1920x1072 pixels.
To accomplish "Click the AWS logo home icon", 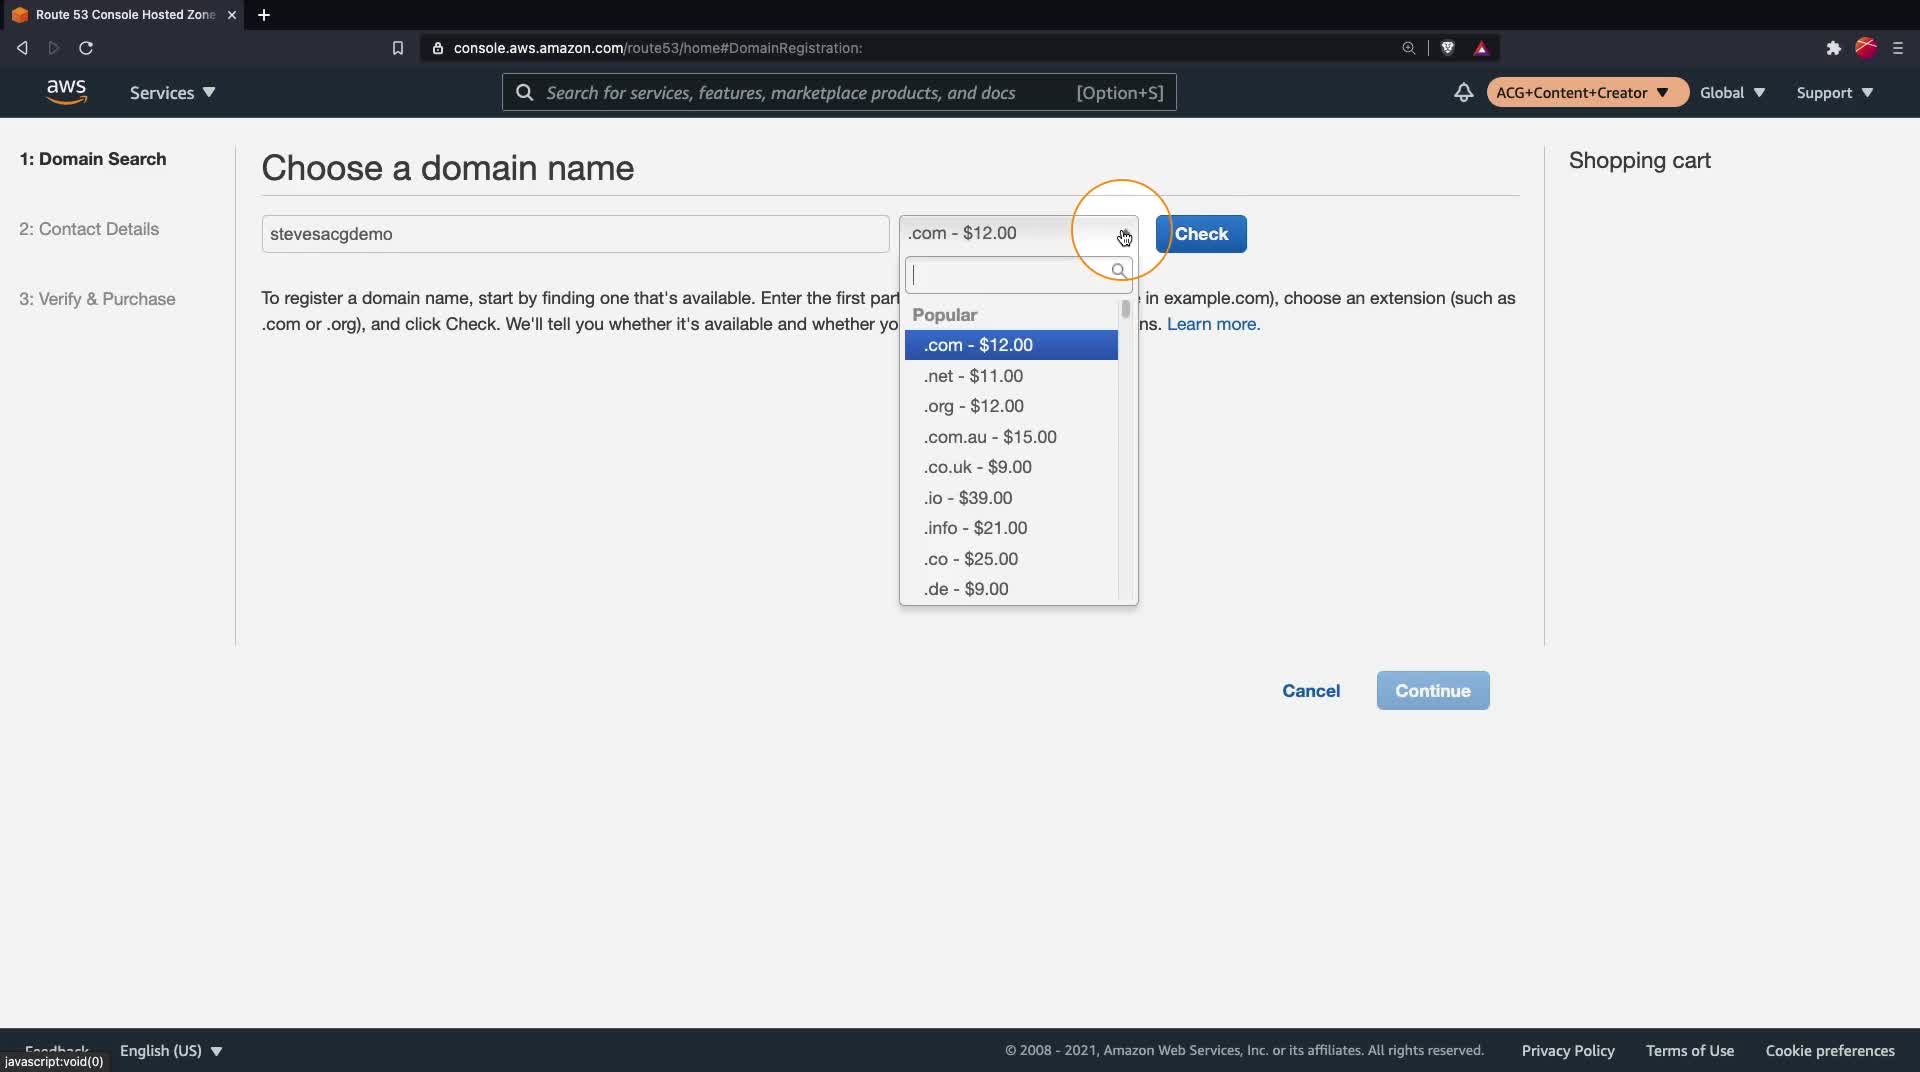I will click(66, 92).
